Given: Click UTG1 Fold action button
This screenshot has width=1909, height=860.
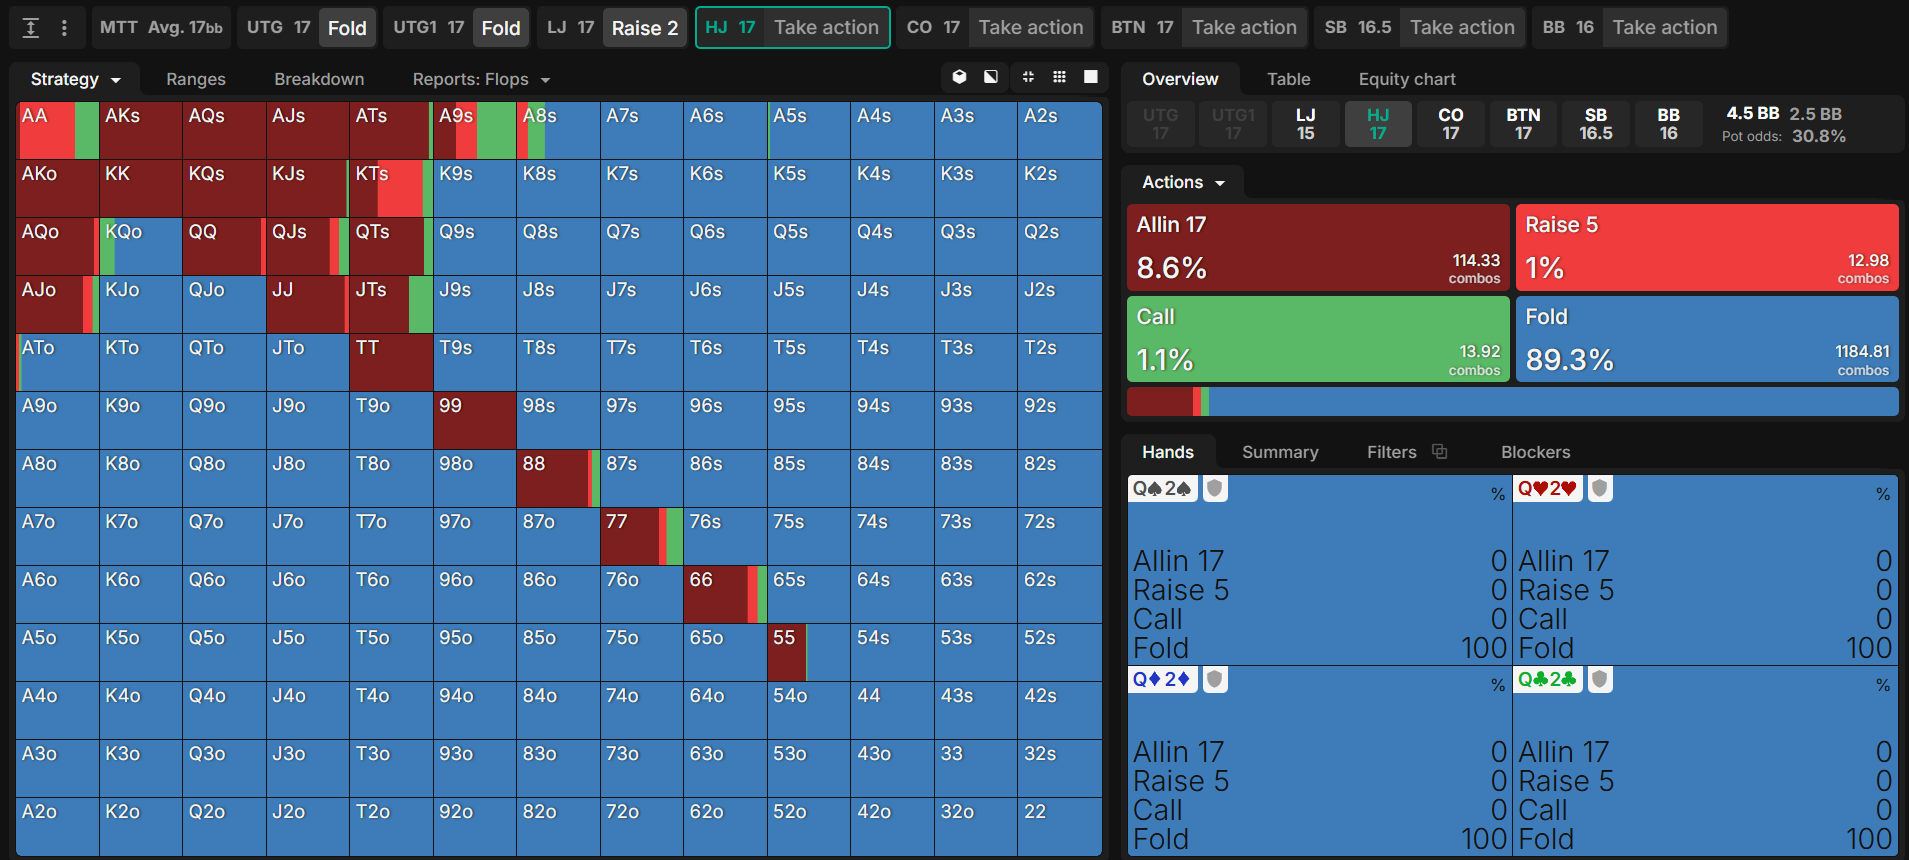Looking at the screenshot, I should point(501,28).
